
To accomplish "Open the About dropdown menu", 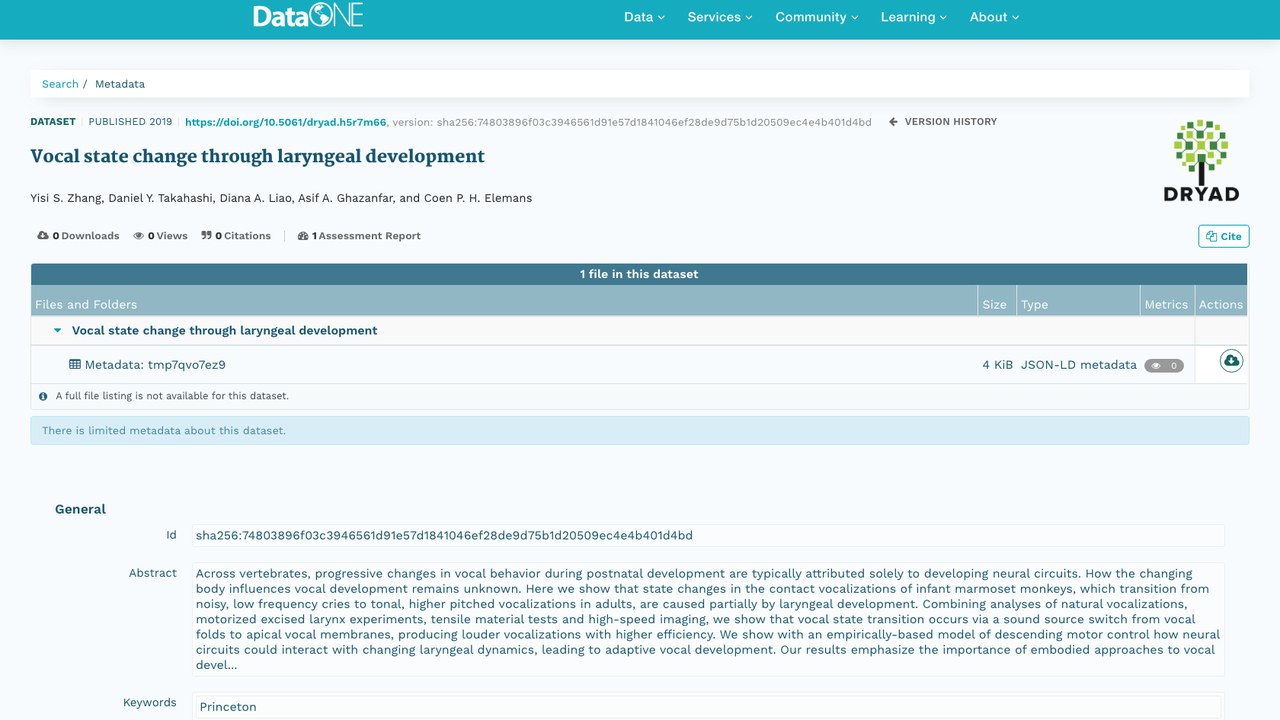I will [x=994, y=17].
